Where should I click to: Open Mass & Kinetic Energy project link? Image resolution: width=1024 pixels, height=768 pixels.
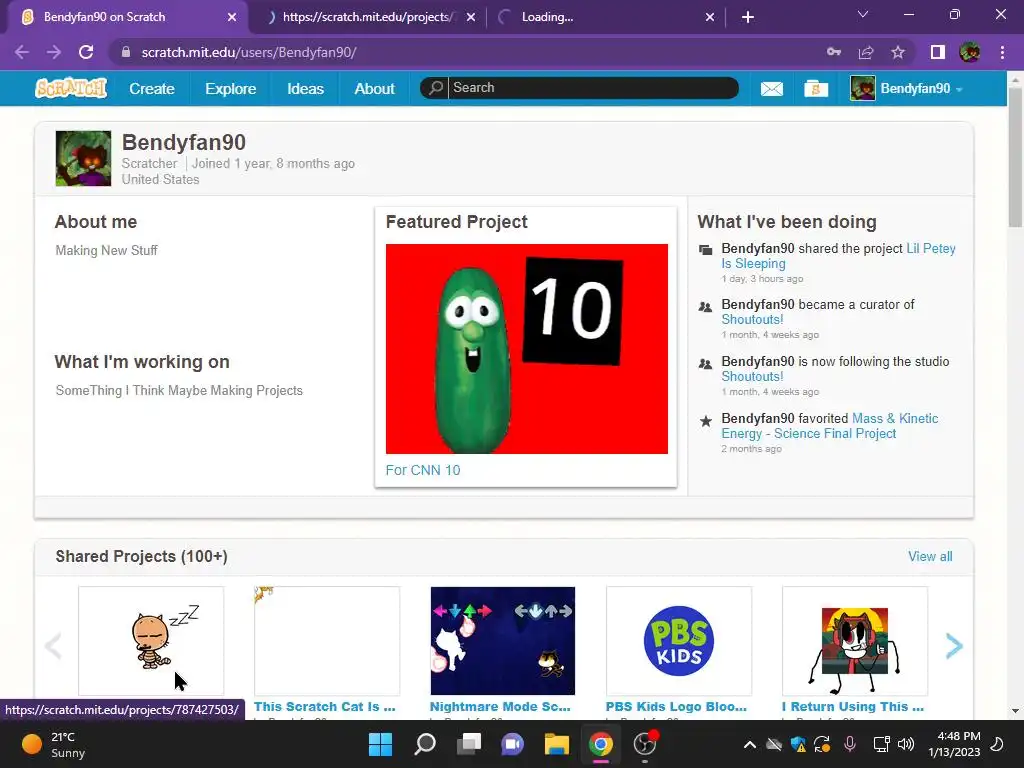tap(829, 426)
